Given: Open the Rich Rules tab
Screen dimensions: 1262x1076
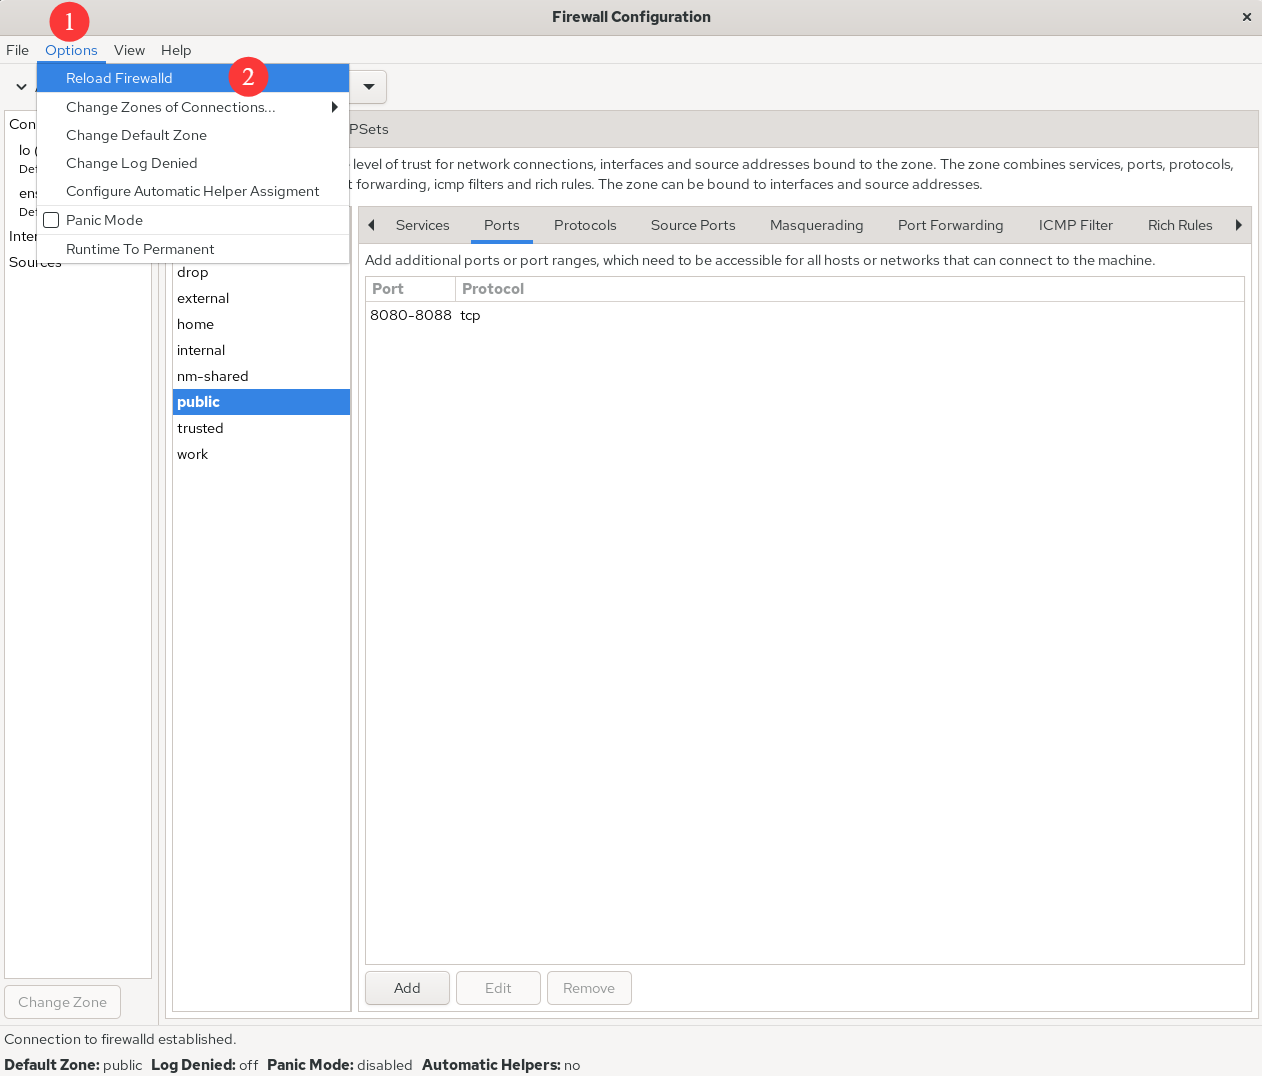Looking at the screenshot, I should (x=1180, y=225).
